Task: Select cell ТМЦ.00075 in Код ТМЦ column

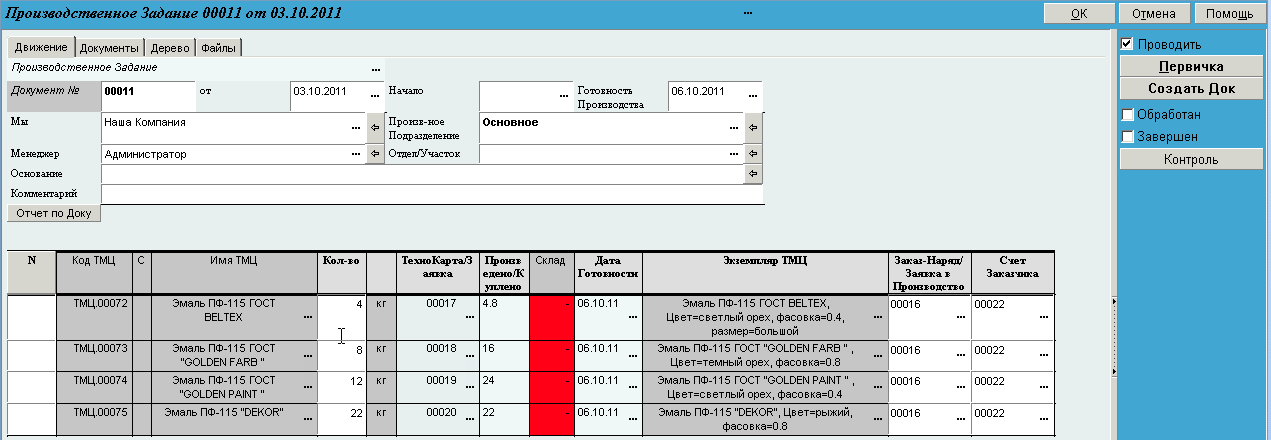Action: coord(94,417)
